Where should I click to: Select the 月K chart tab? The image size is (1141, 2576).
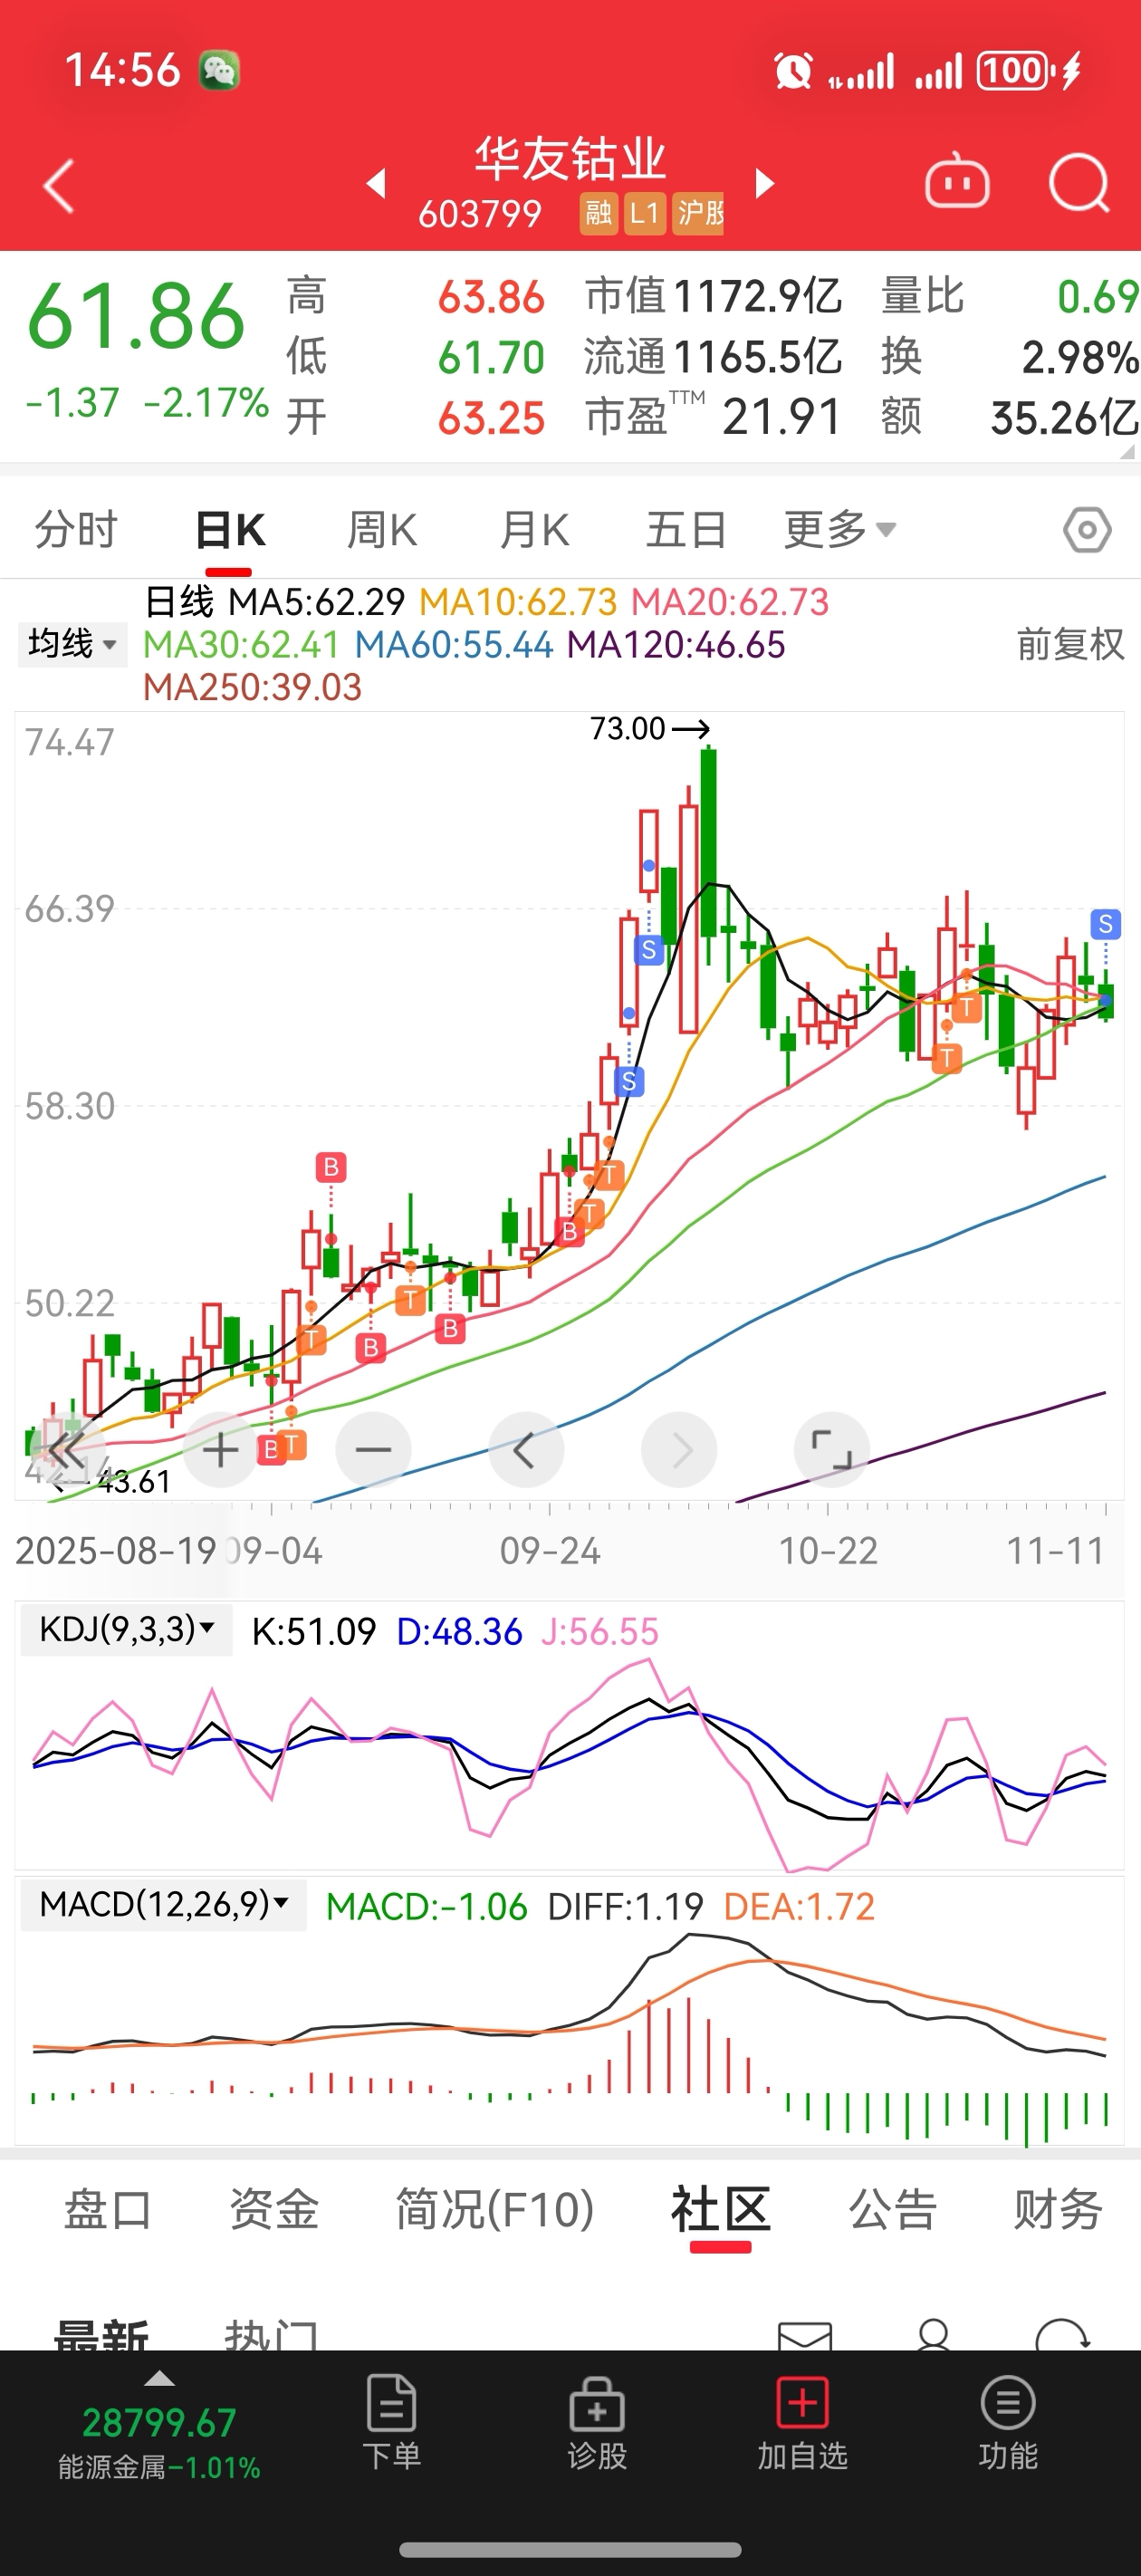[x=535, y=529]
